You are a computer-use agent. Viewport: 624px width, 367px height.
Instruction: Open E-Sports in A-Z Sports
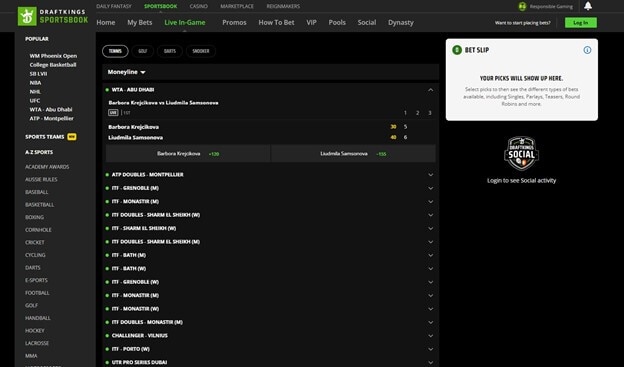click(36, 280)
